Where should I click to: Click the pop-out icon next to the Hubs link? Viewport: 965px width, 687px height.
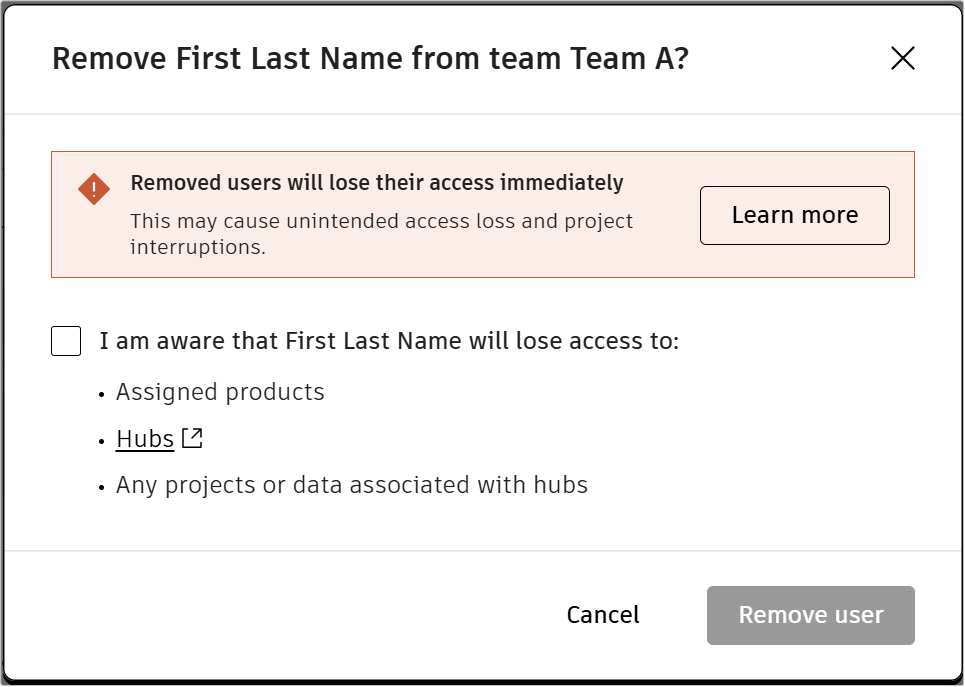click(x=192, y=436)
